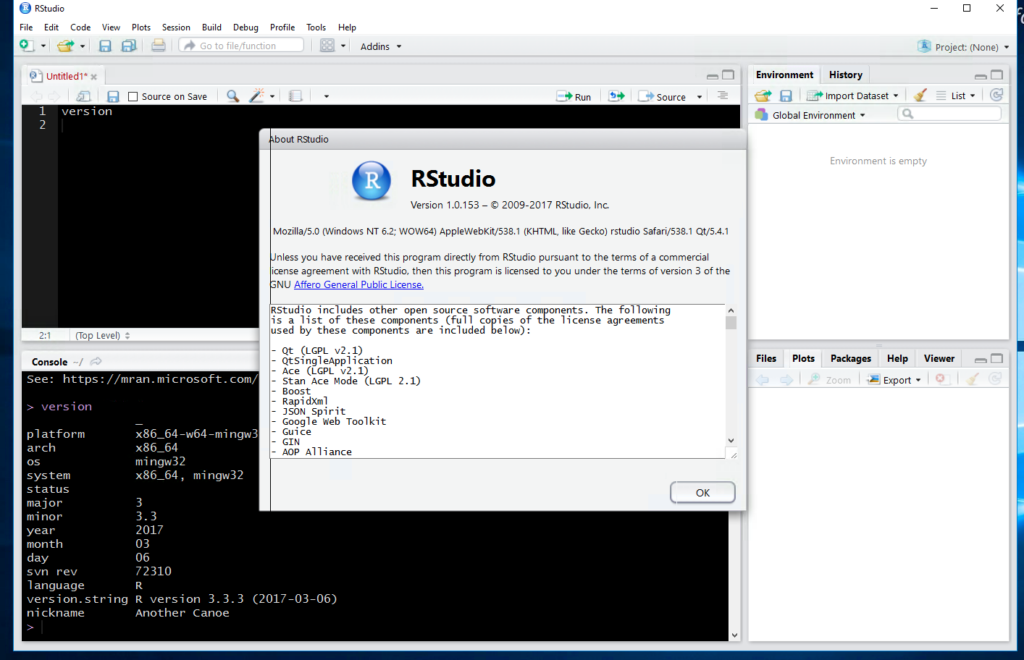1024x660 pixels.
Task: Click the Compile Report notebook icon
Action: (296, 97)
